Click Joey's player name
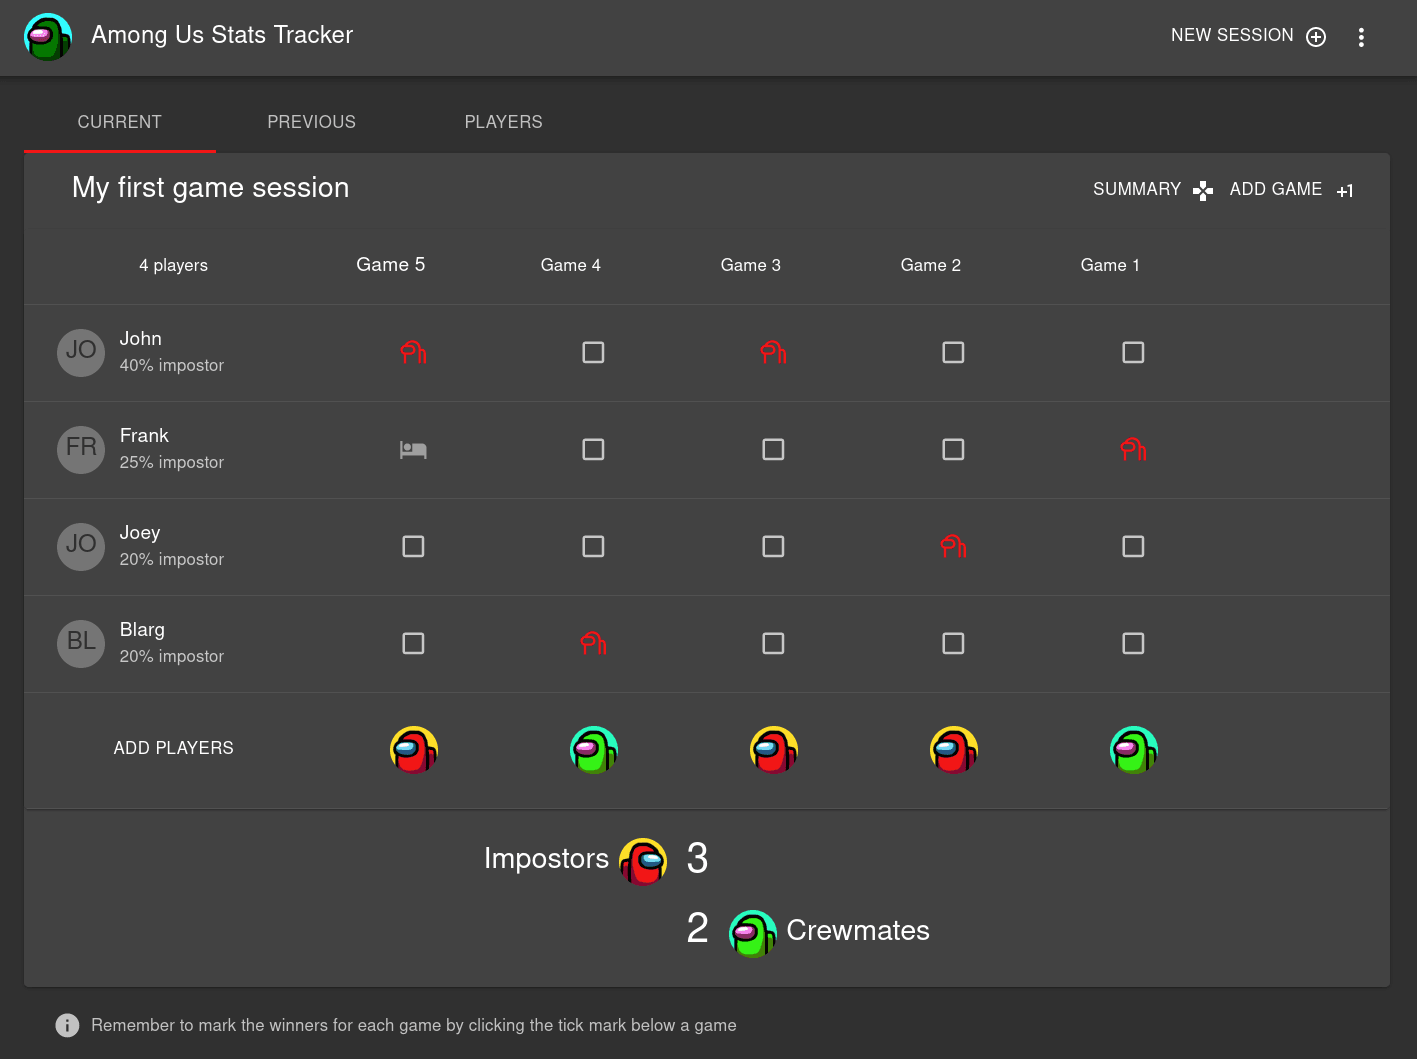 (x=140, y=533)
